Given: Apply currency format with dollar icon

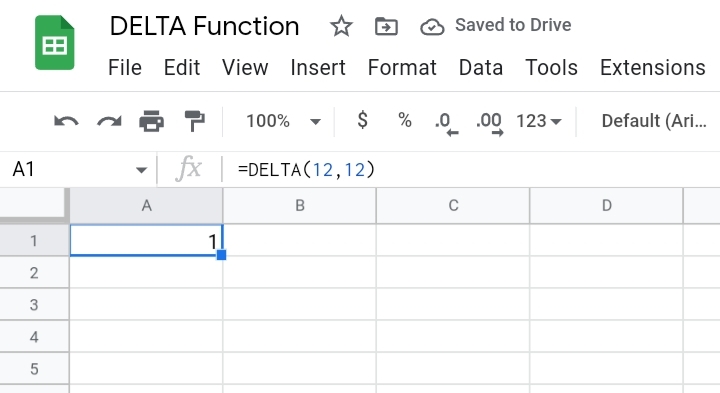Looking at the screenshot, I should (x=362, y=120).
